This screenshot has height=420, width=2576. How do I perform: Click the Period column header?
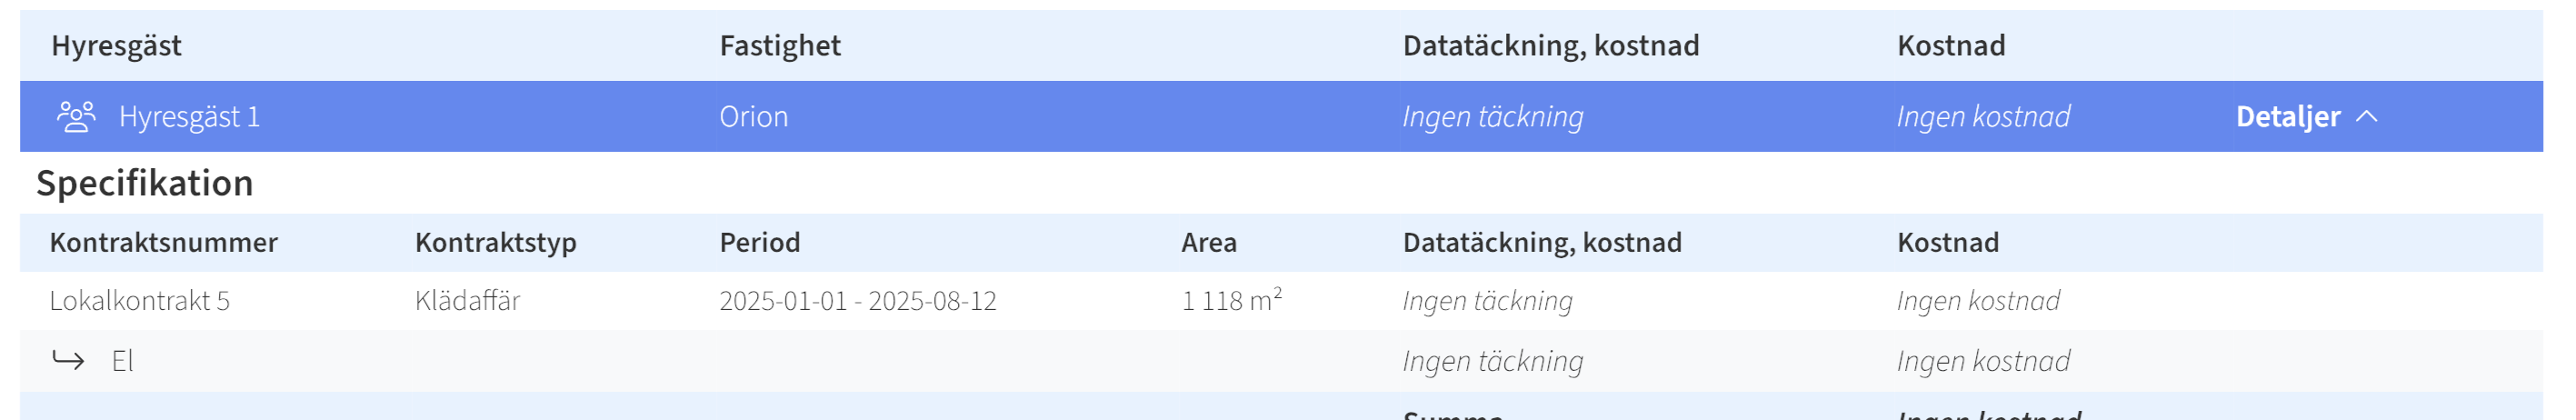tap(760, 243)
